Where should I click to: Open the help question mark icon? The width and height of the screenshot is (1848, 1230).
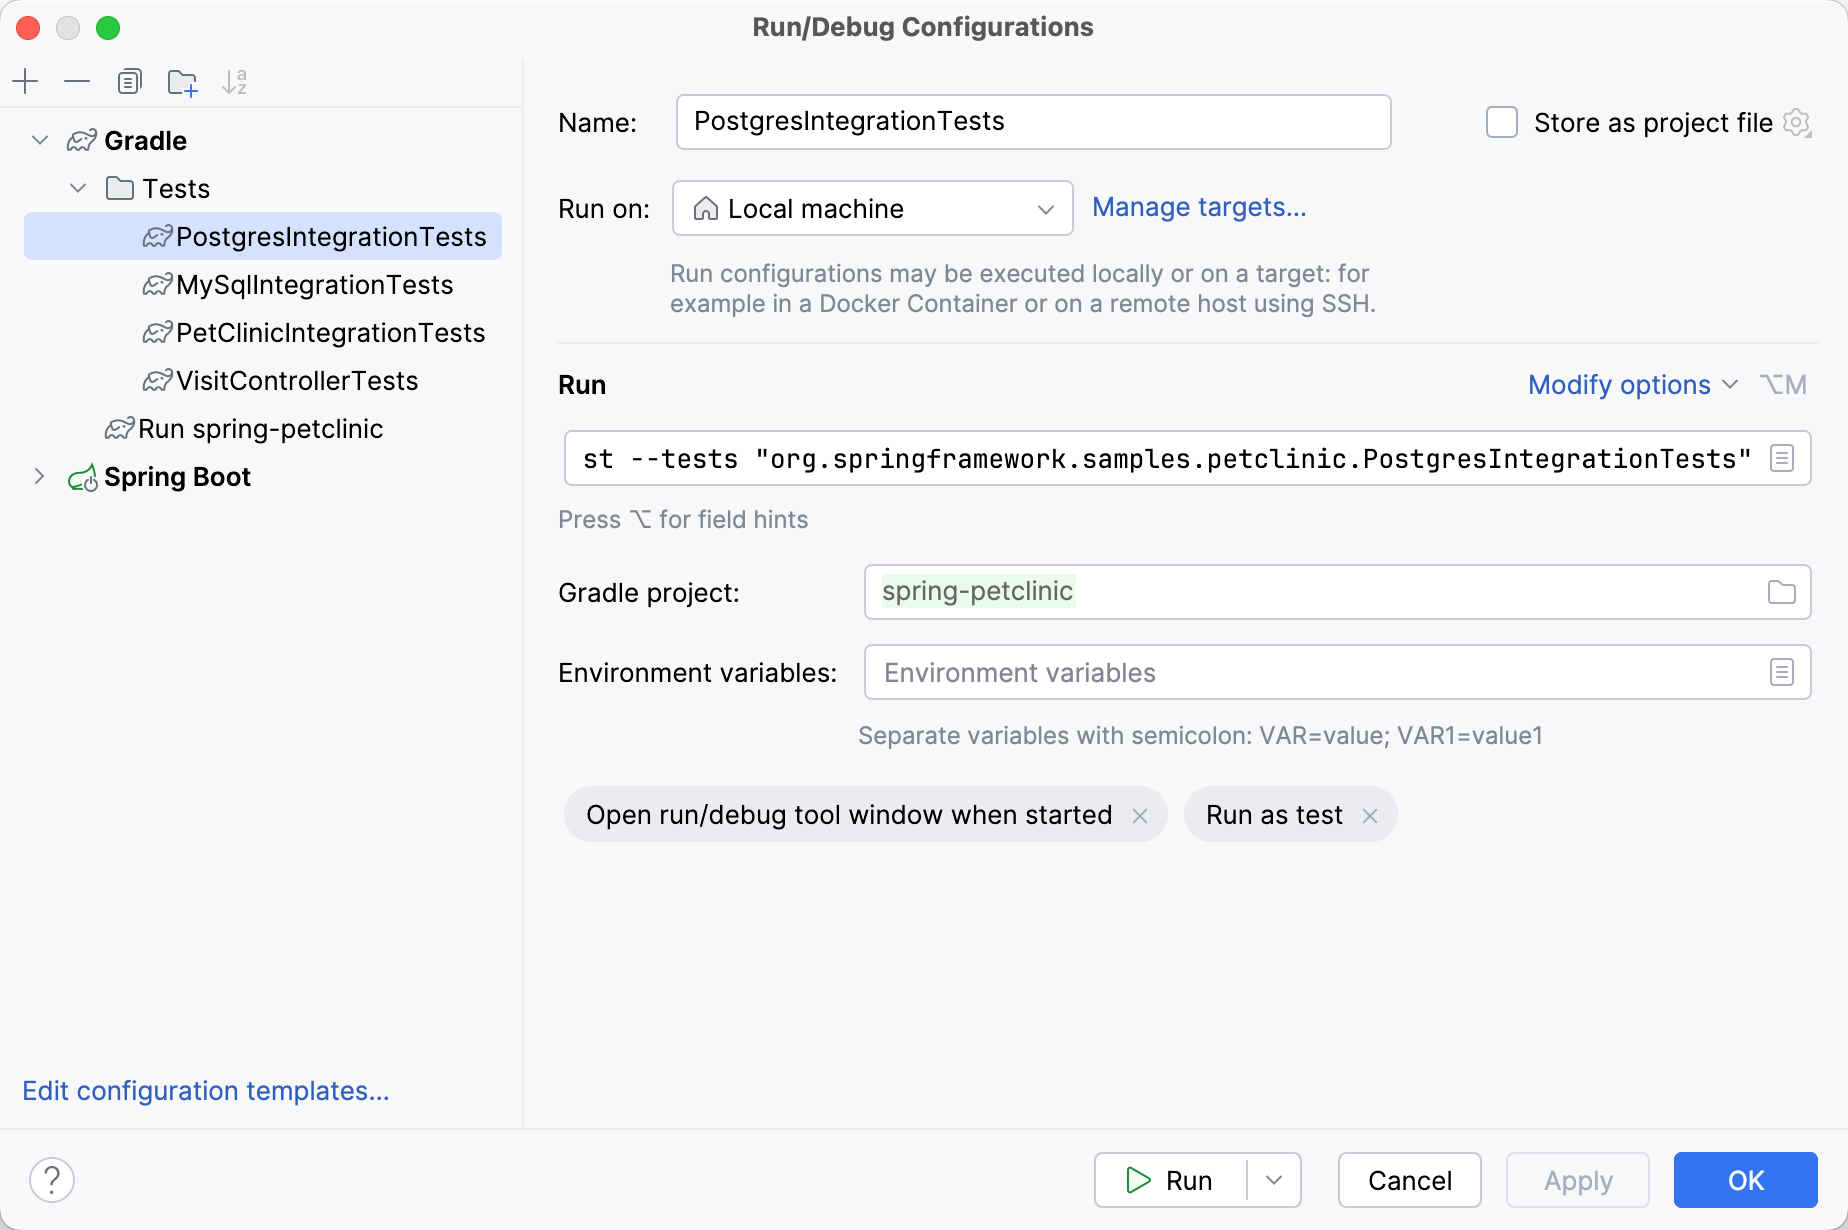[x=52, y=1180]
